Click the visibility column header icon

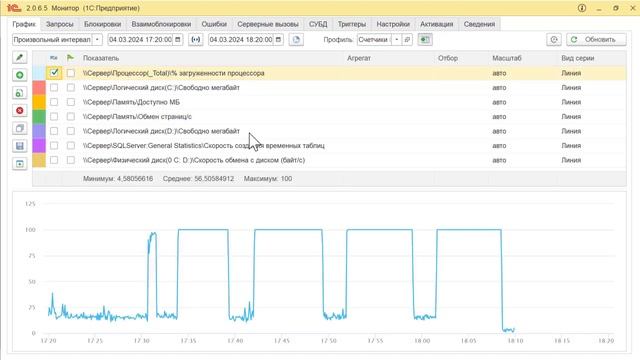53,58
